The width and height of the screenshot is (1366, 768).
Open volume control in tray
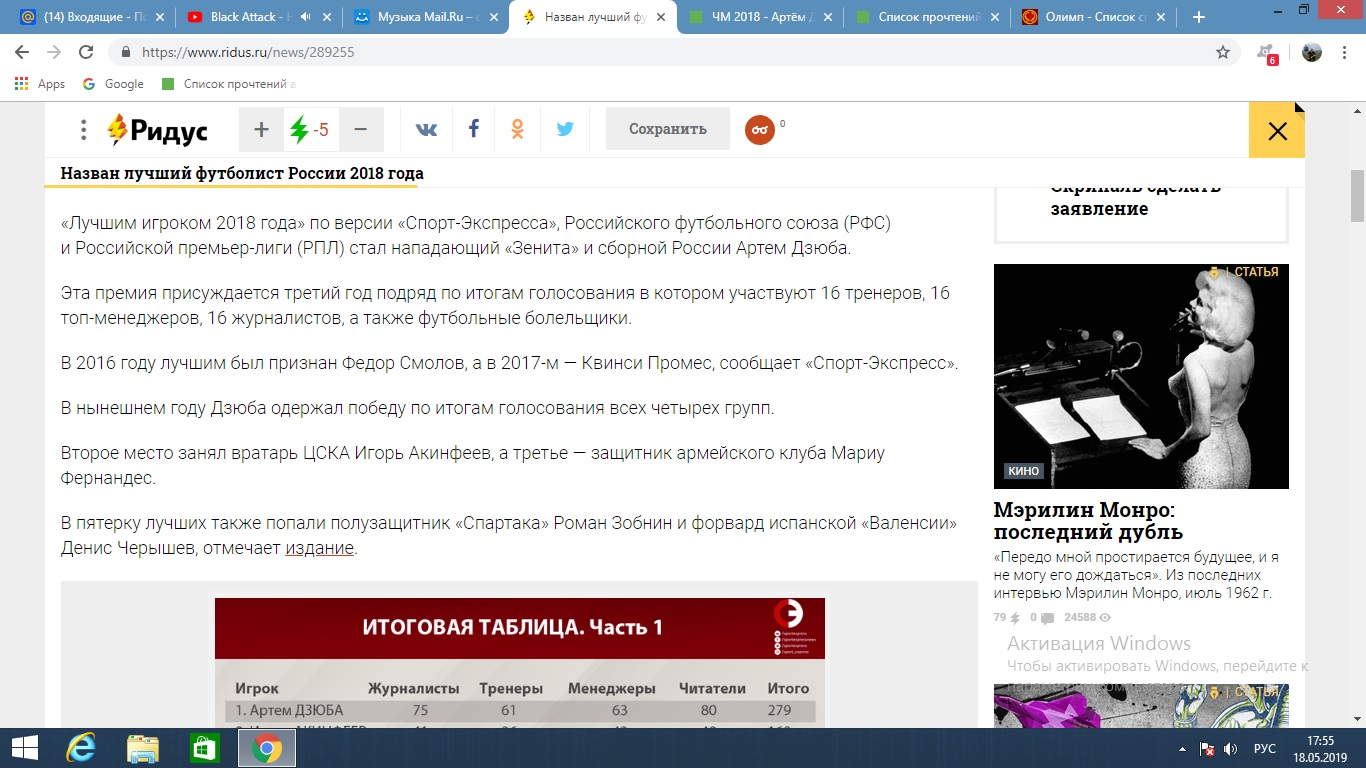click(1229, 748)
